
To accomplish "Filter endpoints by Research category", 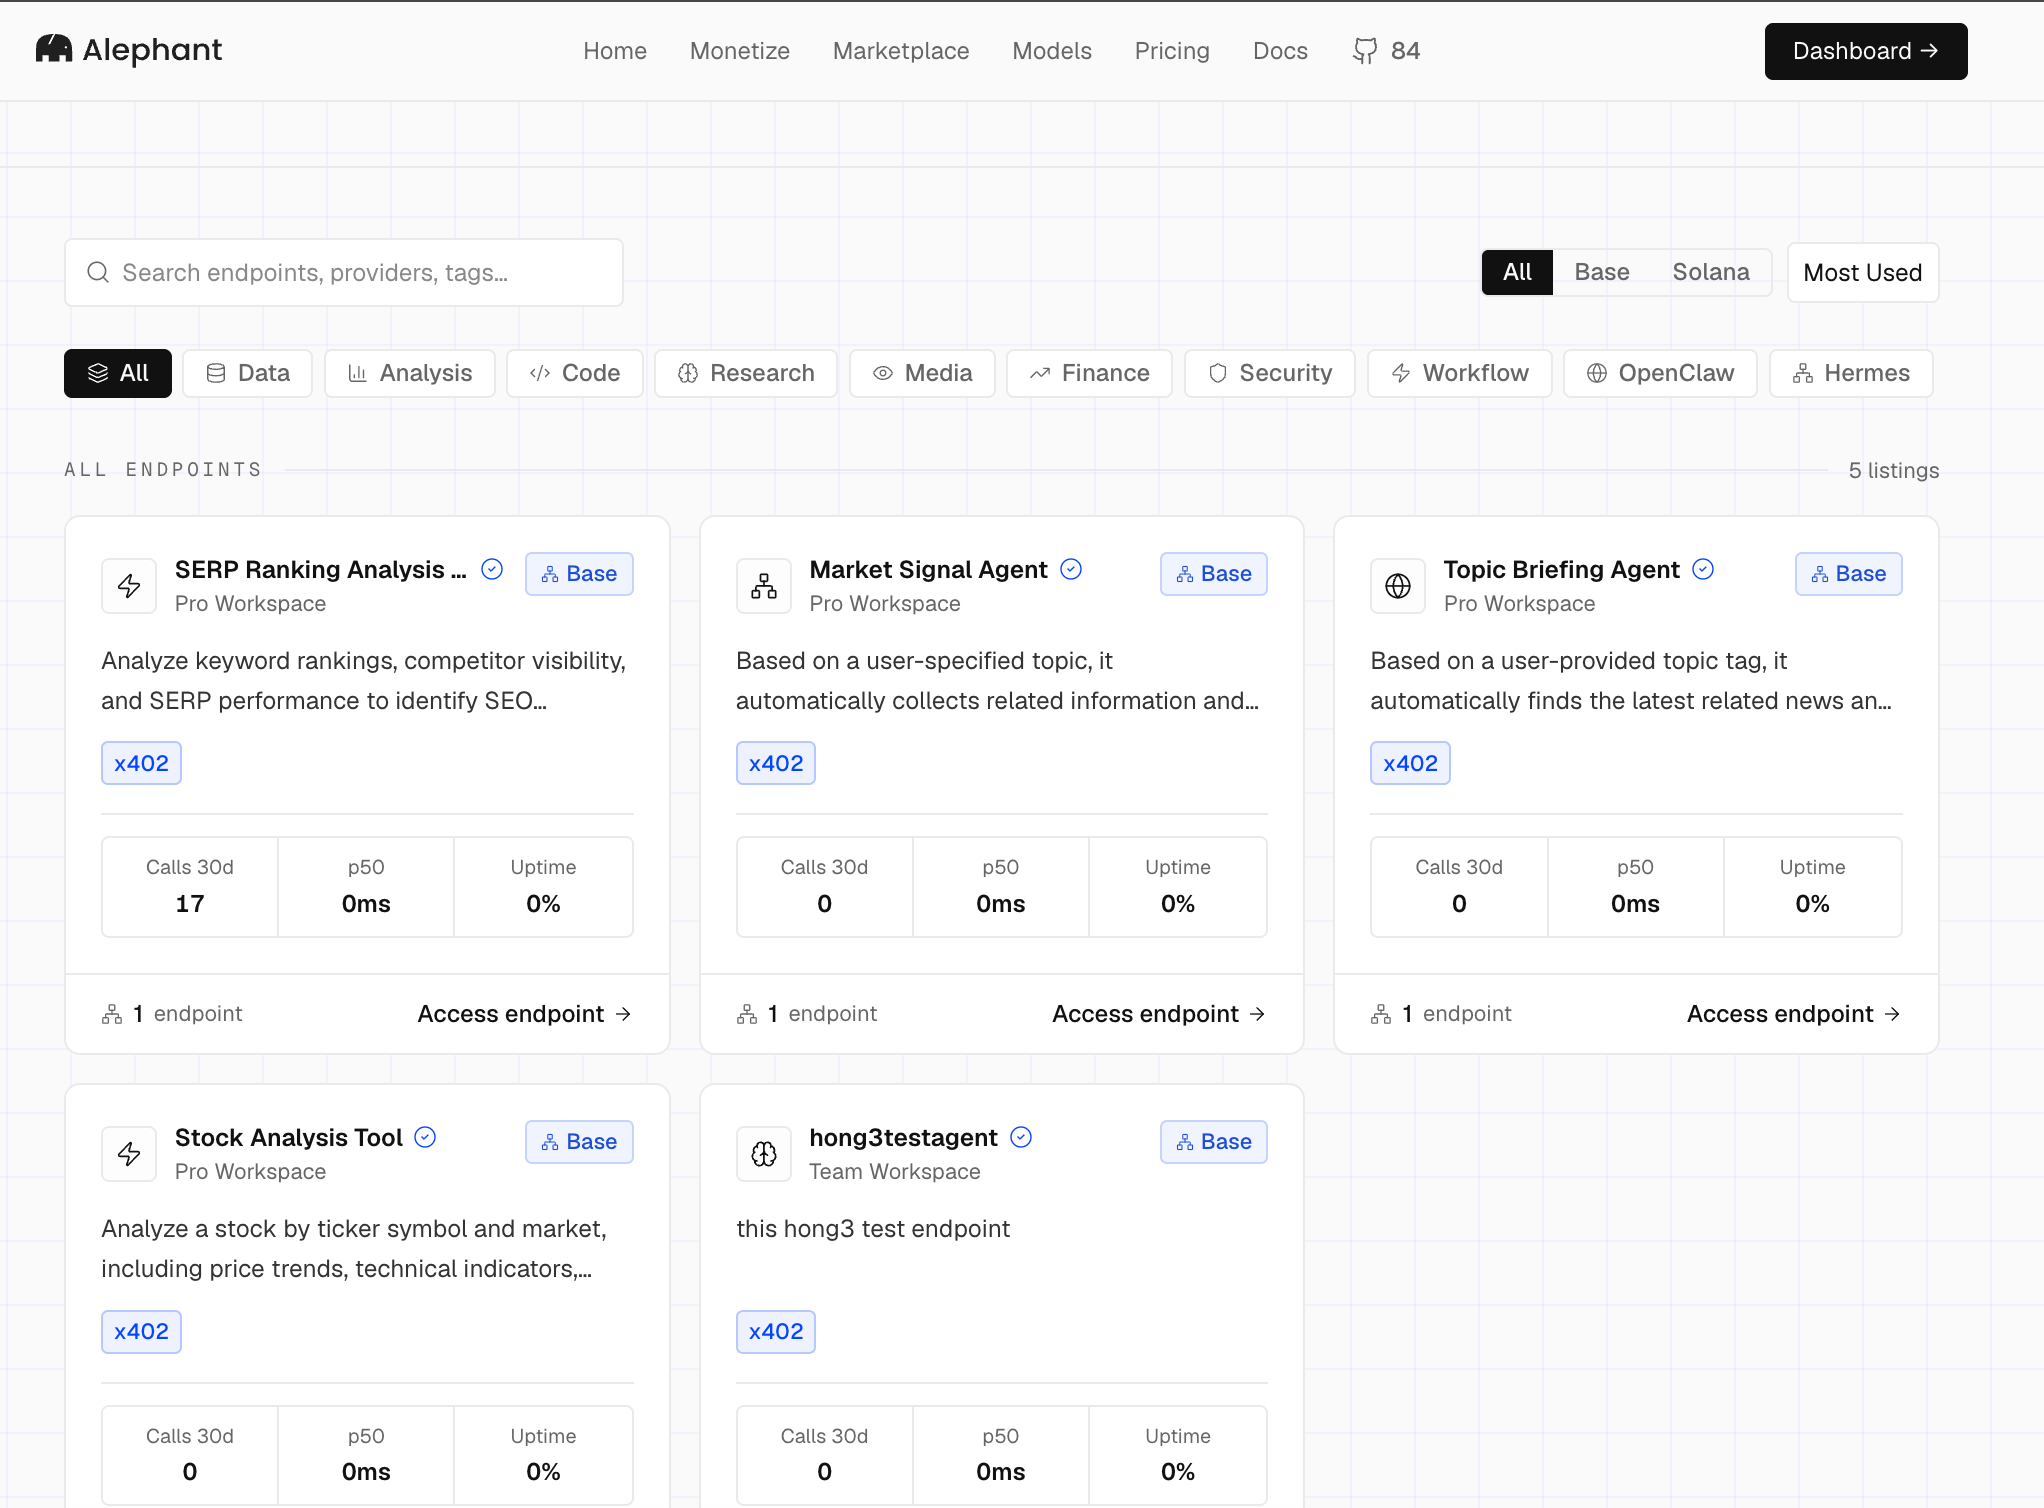I will tap(746, 373).
